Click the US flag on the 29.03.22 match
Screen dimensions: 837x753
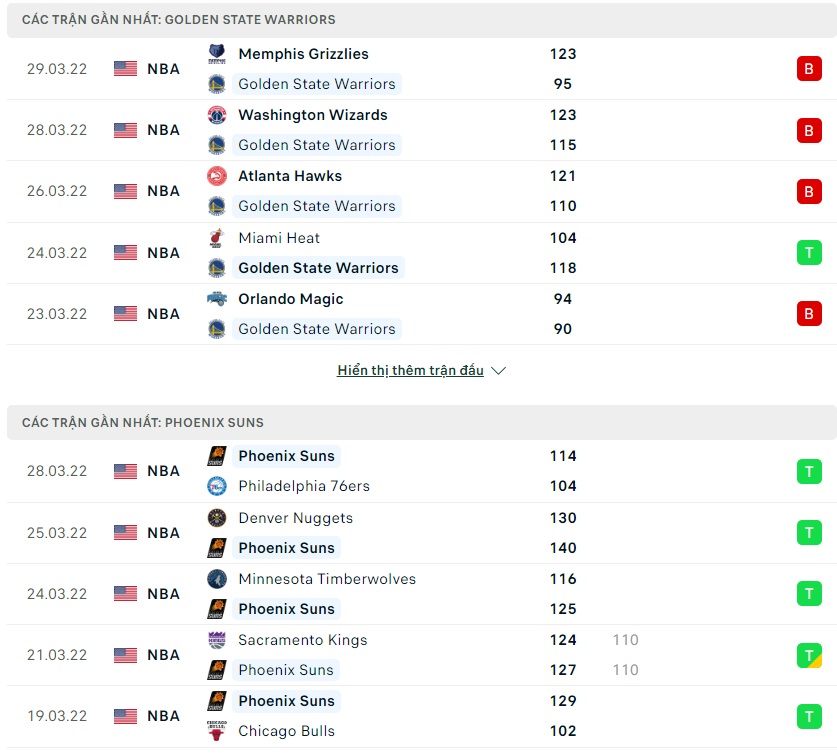click(x=125, y=69)
